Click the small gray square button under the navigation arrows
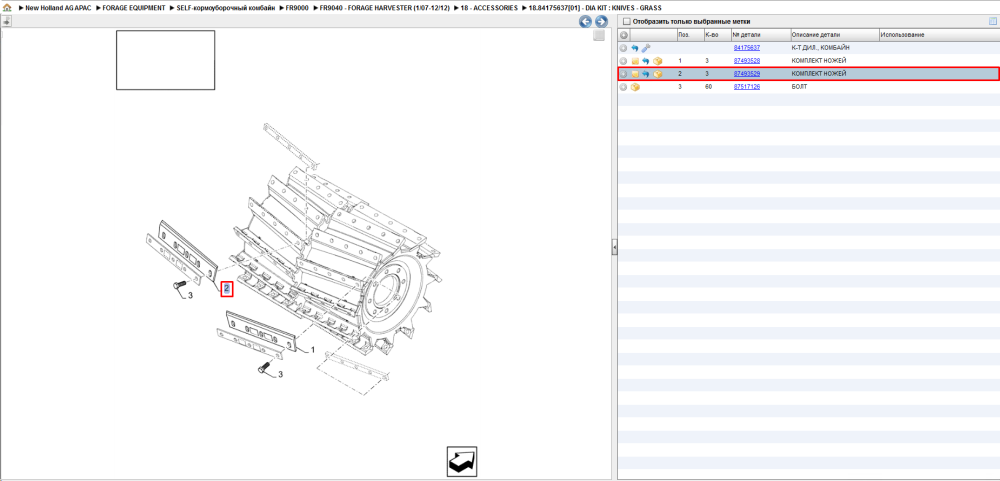Image resolution: width=1000 pixels, height=481 pixels. (598, 36)
